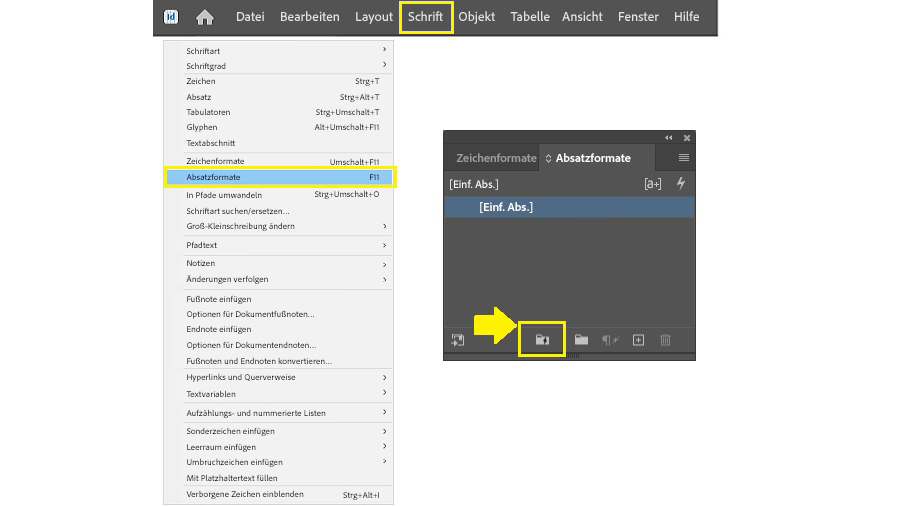The height and width of the screenshot is (506, 900).
Task: Click the InDesign app icon
Action: [x=171, y=17]
